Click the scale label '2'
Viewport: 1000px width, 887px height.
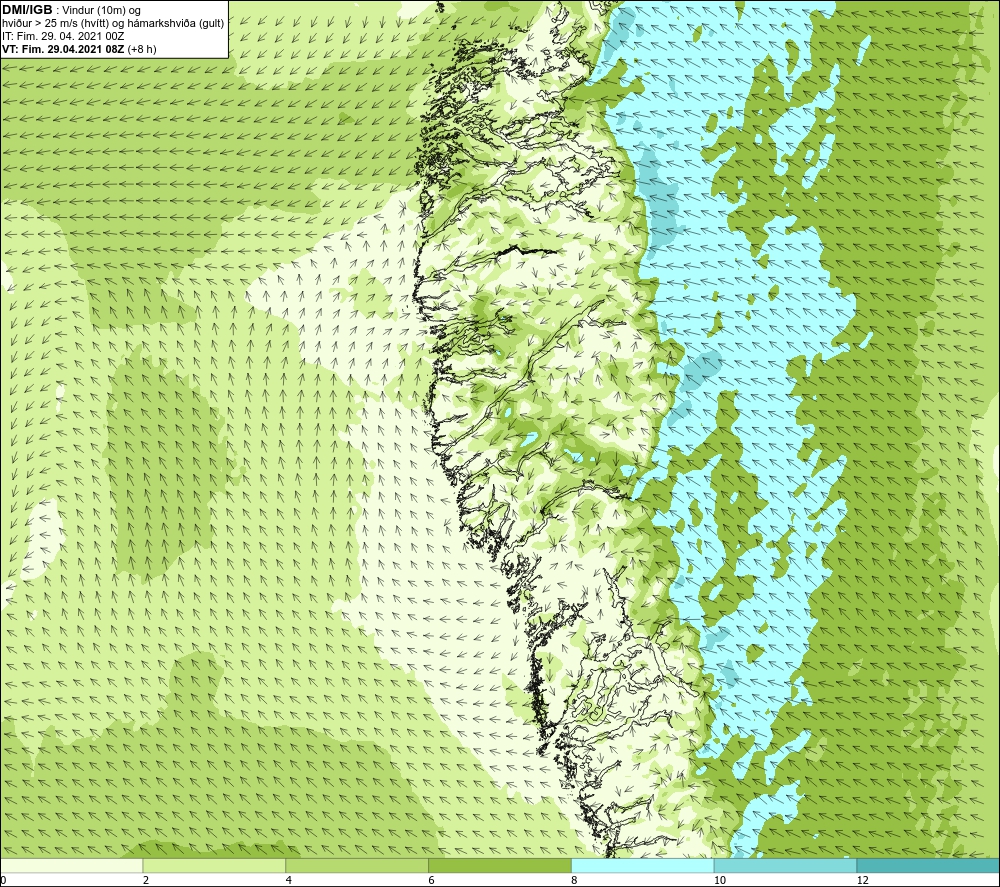pos(146,880)
